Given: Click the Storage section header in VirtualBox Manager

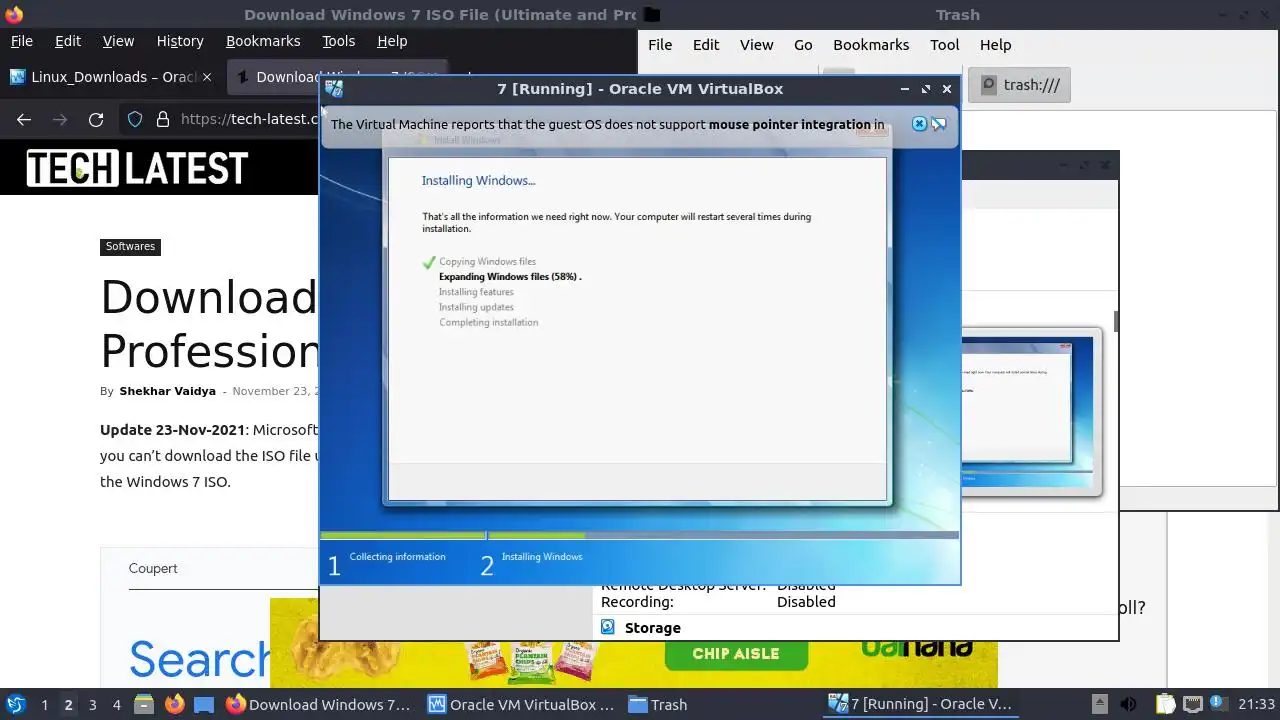Looking at the screenshot, I should coord(652,628).
